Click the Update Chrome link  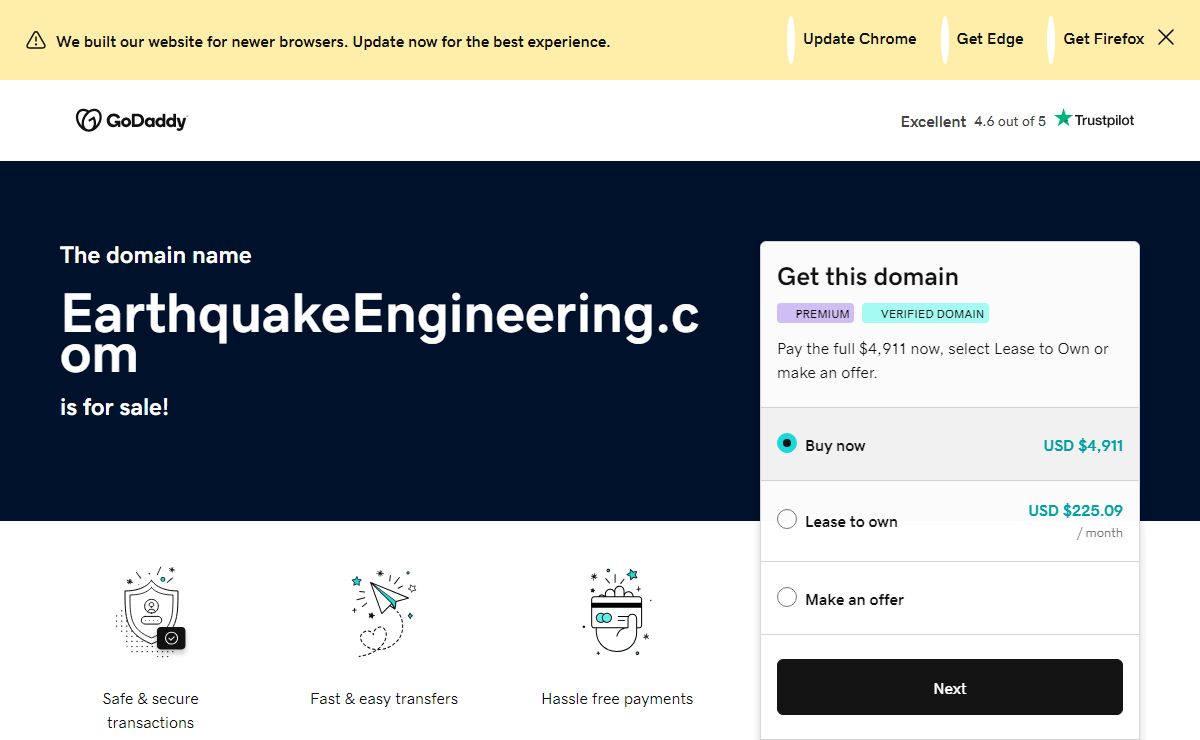click(x=860, y=39)
